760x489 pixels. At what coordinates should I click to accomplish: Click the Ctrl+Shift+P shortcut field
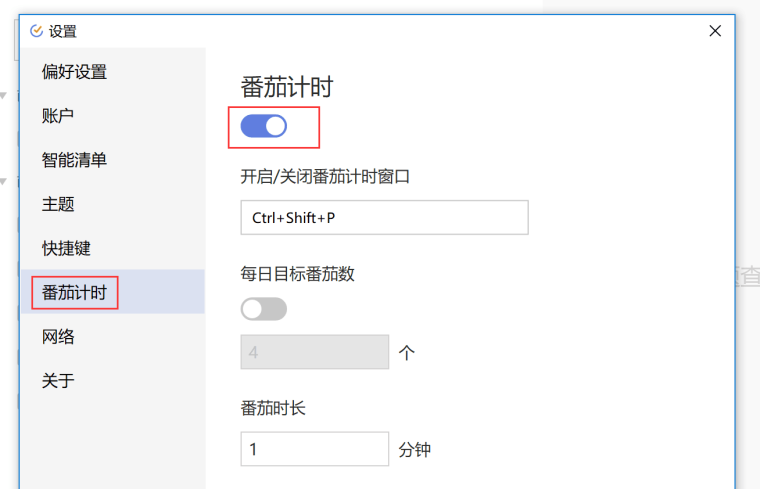click(x=384, y=217)
